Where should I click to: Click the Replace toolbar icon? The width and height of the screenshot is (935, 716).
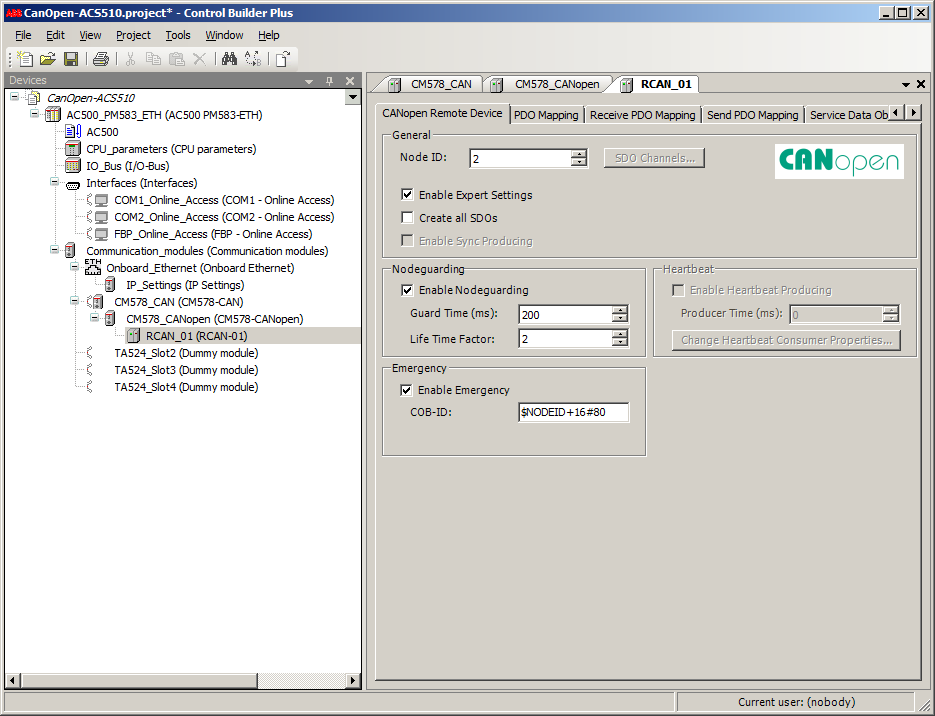(x=252, y=59)
